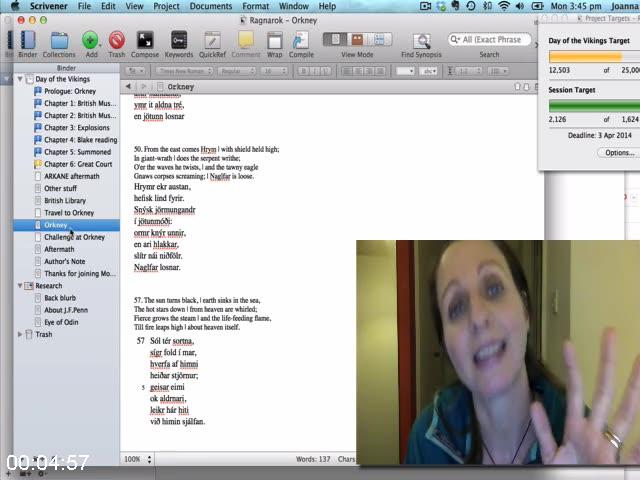Set justified text alignment

point(380,71)
